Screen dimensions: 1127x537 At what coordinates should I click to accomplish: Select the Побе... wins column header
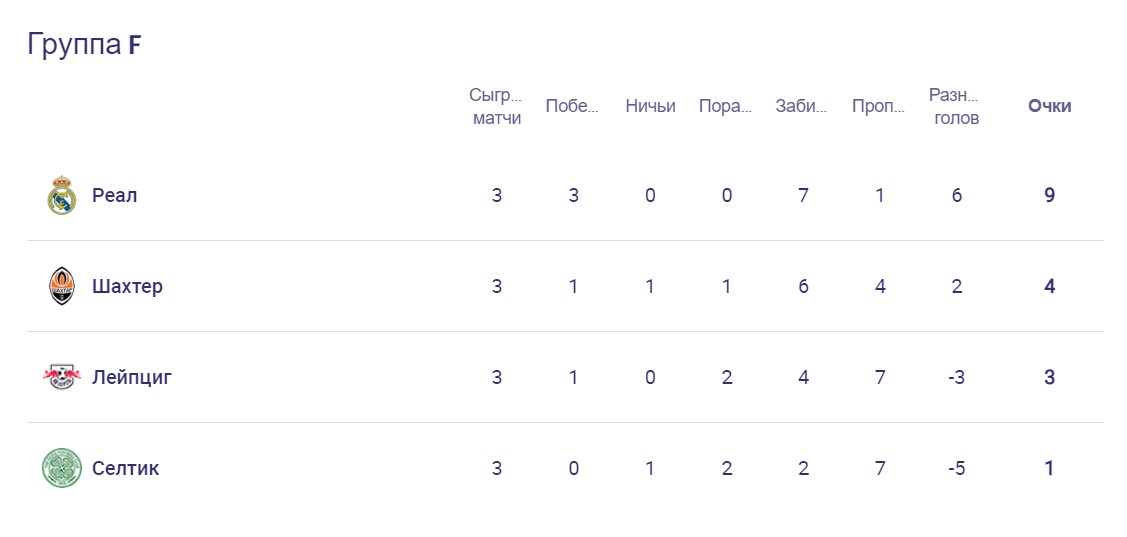pos(572,106)
